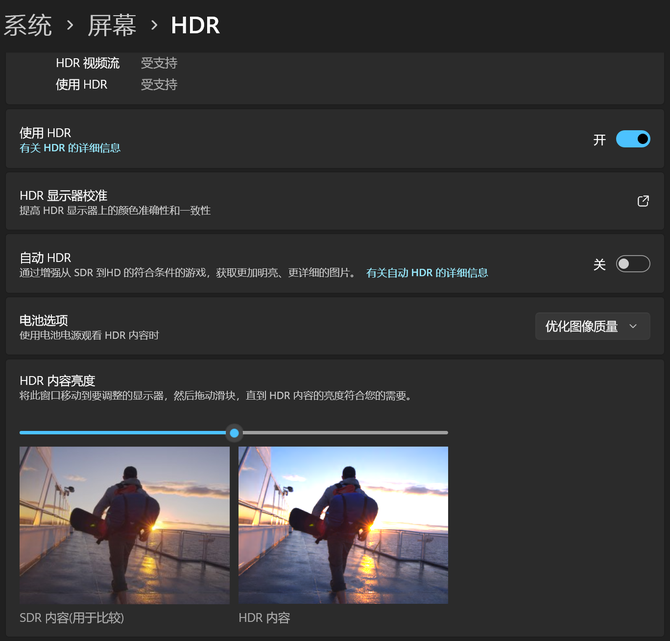Image resolution: width=670 pixels, height=641 pixels.
Task: Click the HDR breadcrumb title
Action: pos(195,25)
